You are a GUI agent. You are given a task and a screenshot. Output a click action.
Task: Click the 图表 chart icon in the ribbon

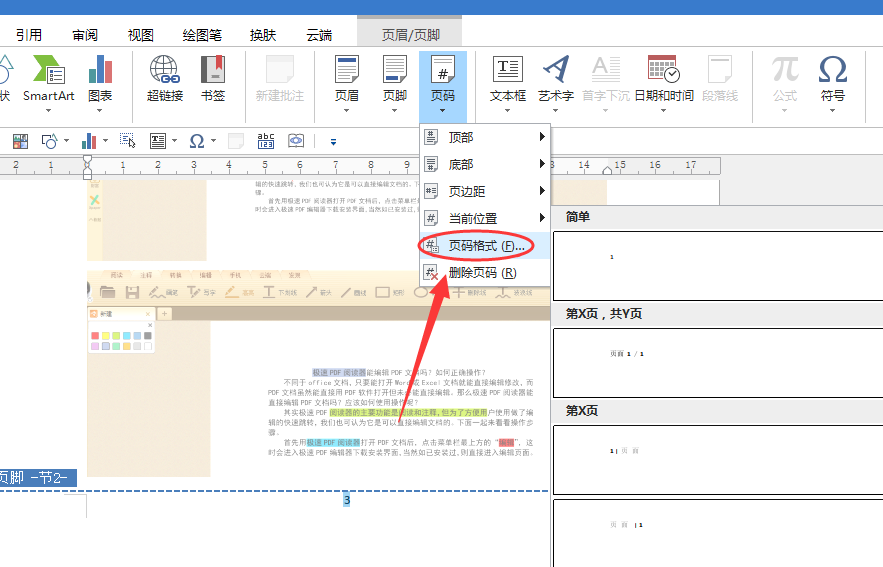[100, 69]
